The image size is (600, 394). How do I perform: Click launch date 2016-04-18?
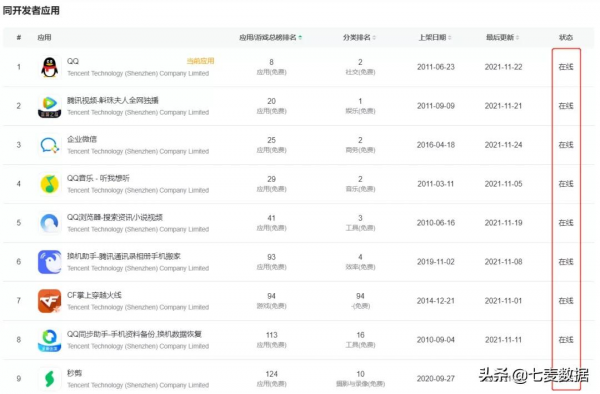pos(436,145)
